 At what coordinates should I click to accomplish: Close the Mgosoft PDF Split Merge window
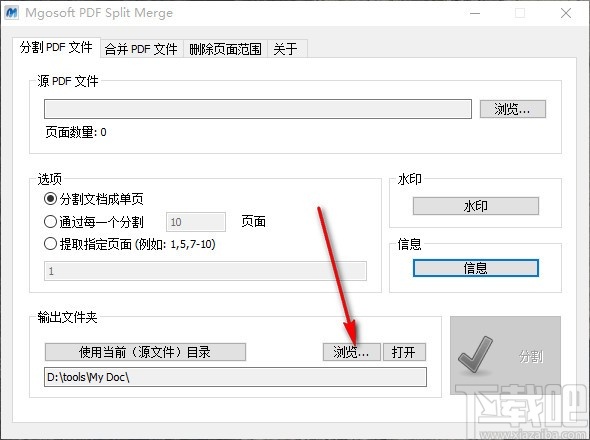pos(566,13)
